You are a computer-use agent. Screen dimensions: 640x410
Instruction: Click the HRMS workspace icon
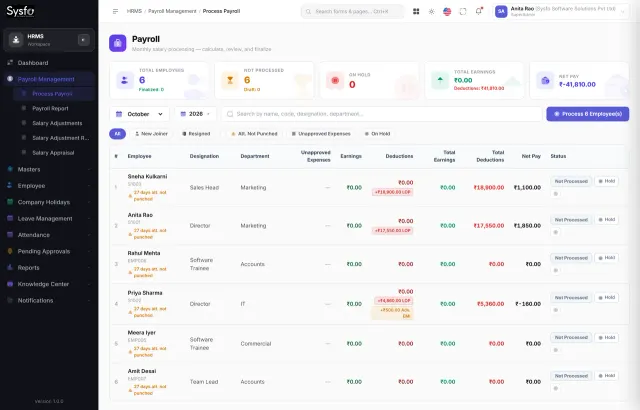pos(16,40)
